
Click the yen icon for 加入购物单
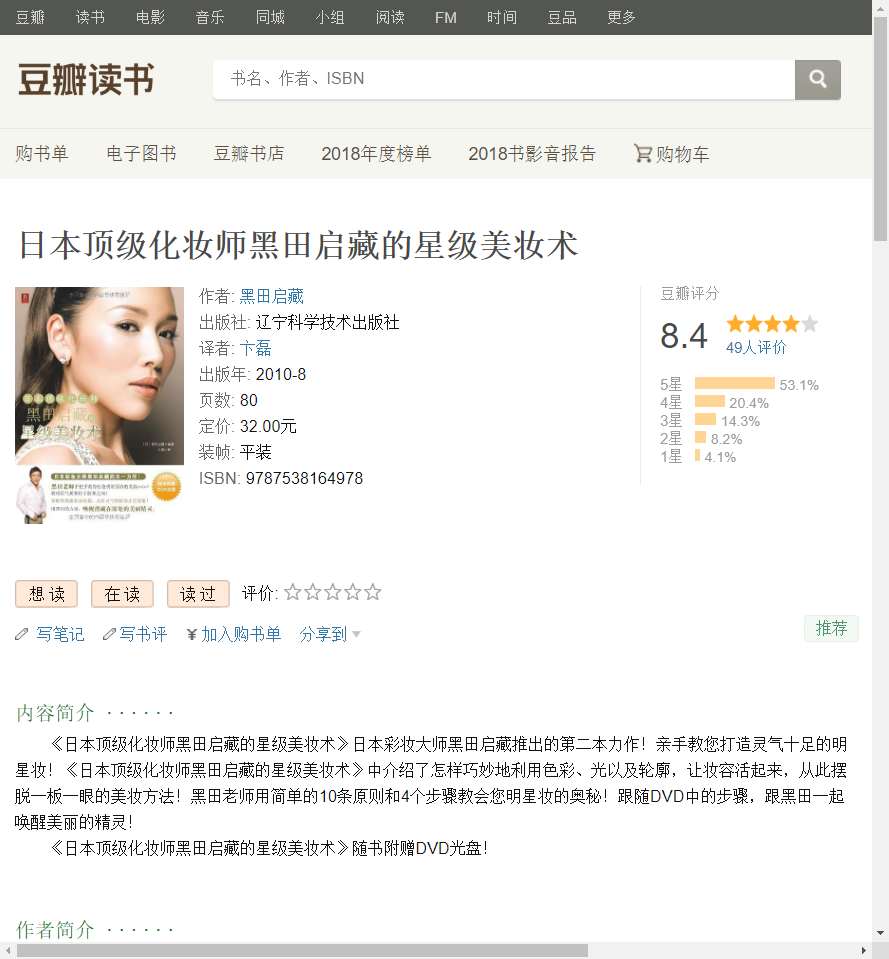click(x=192, y=634)
